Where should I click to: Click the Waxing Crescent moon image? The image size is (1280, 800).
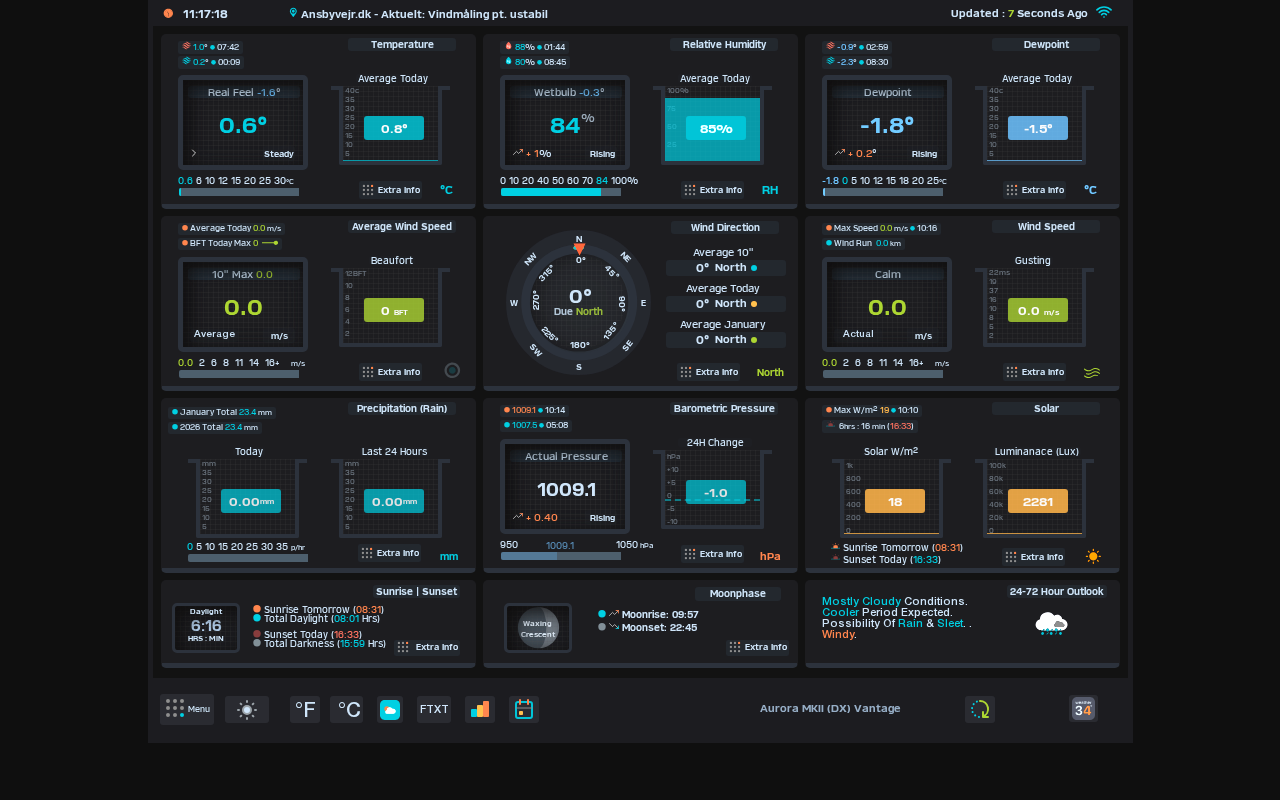(x=538, y=628)
